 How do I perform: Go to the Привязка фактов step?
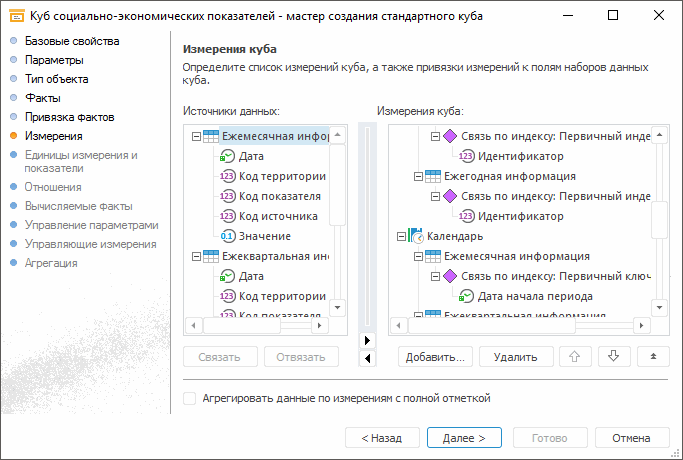[x=70, y=117]
